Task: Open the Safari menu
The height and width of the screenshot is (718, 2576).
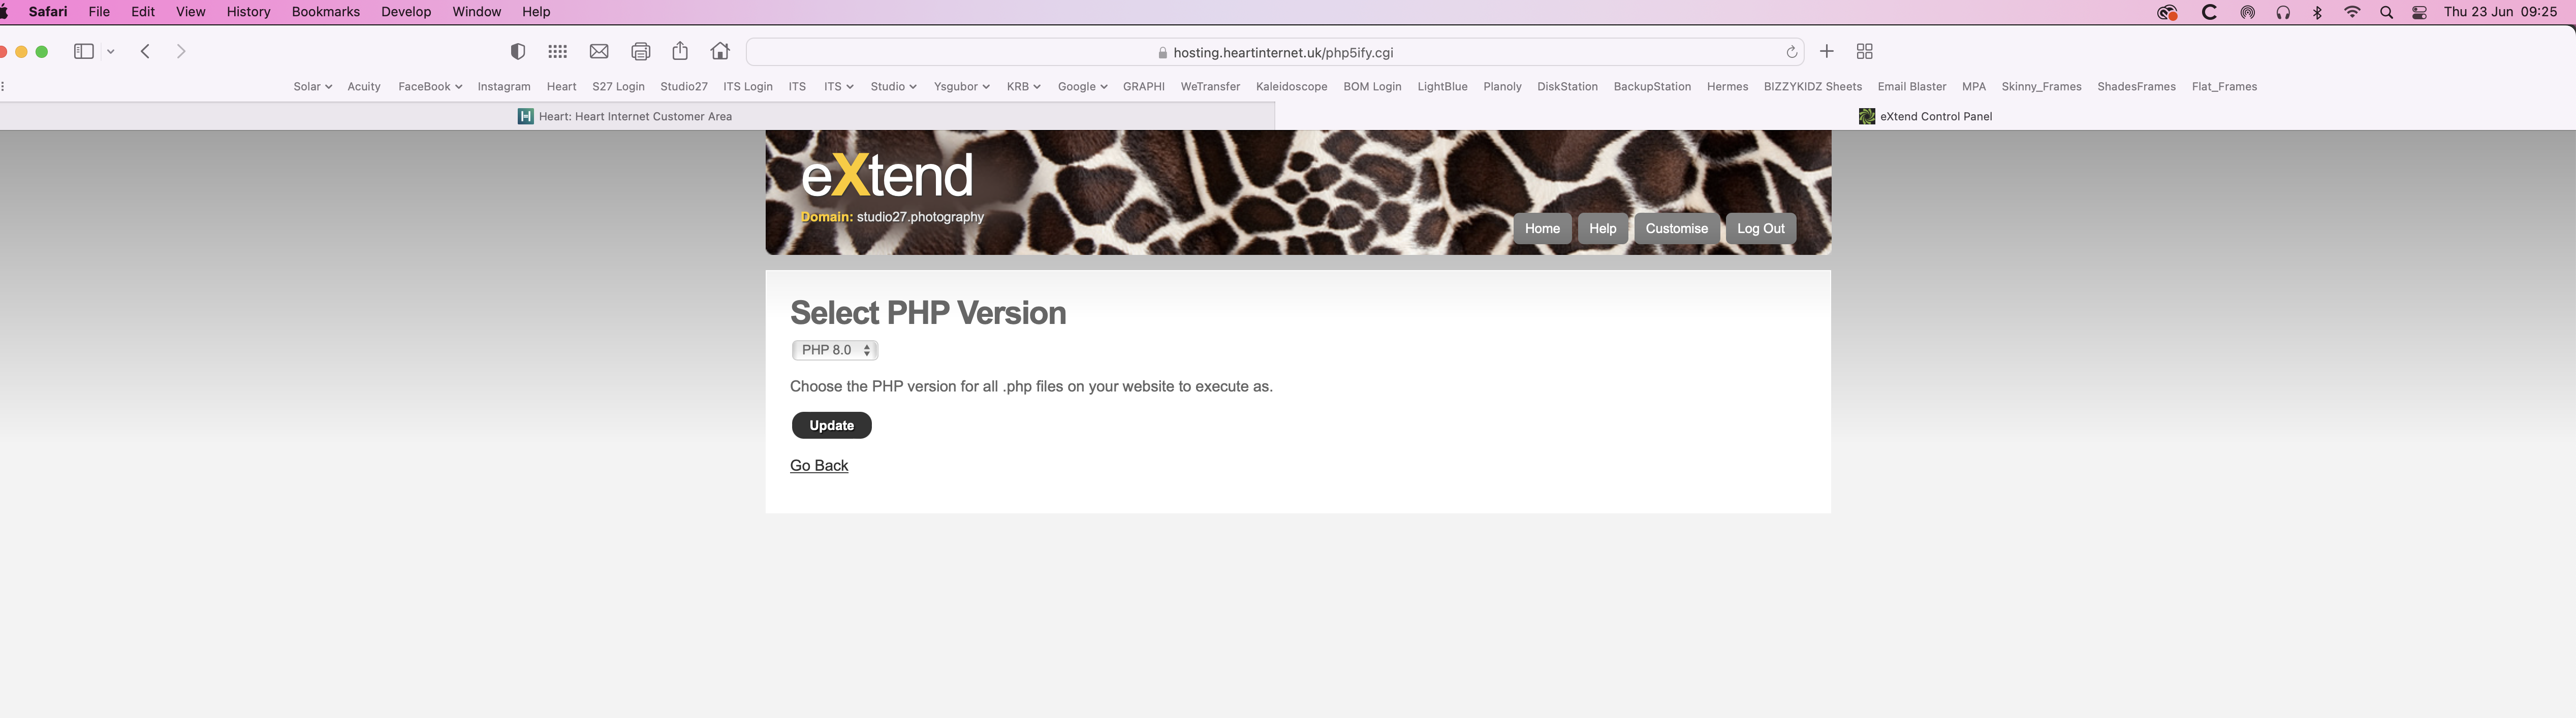Action: 48,12
